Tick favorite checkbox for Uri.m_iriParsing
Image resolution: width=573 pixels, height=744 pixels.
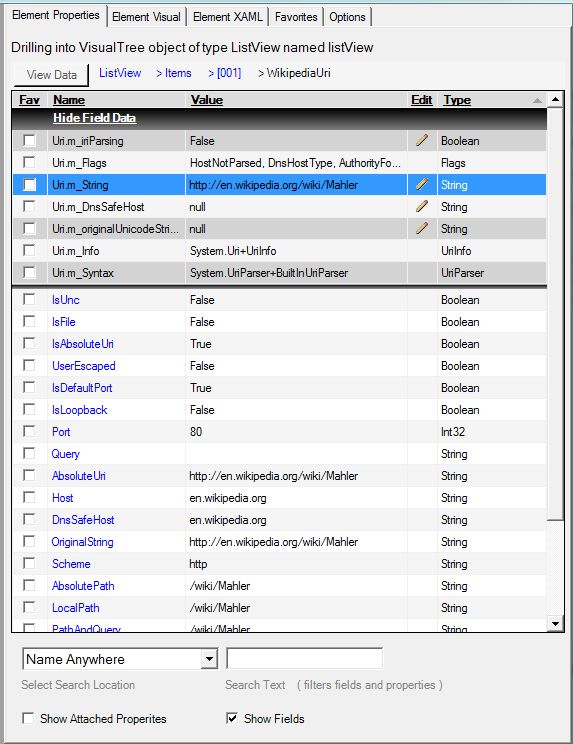click(29, 140)
